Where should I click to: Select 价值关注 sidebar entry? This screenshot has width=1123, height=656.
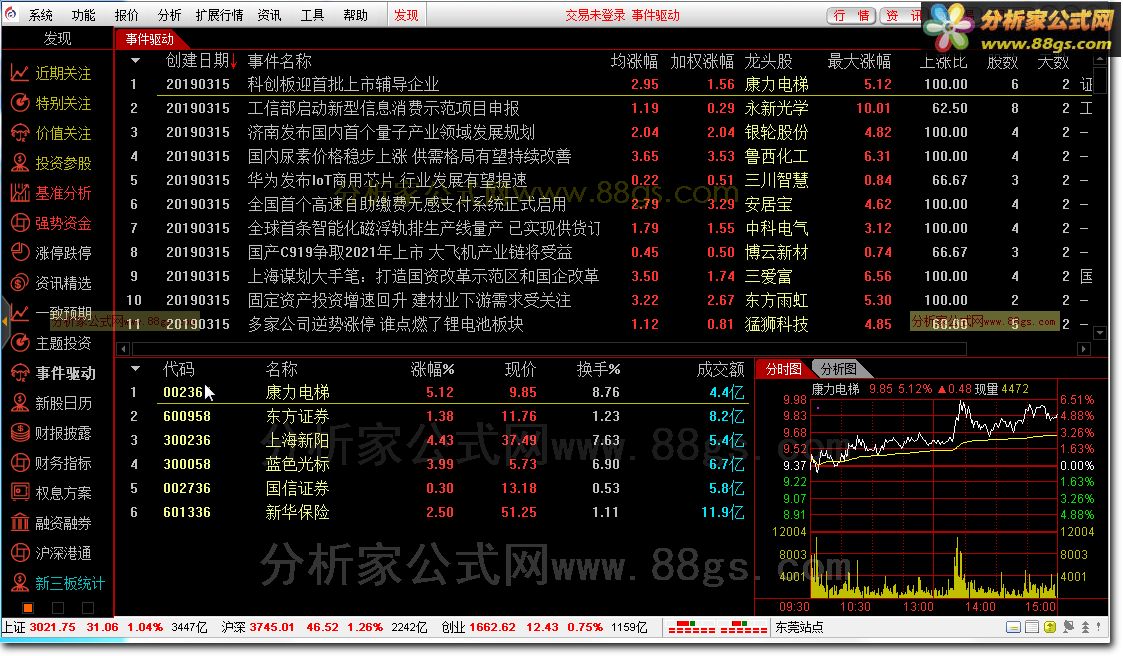click(x=51, y=133)
